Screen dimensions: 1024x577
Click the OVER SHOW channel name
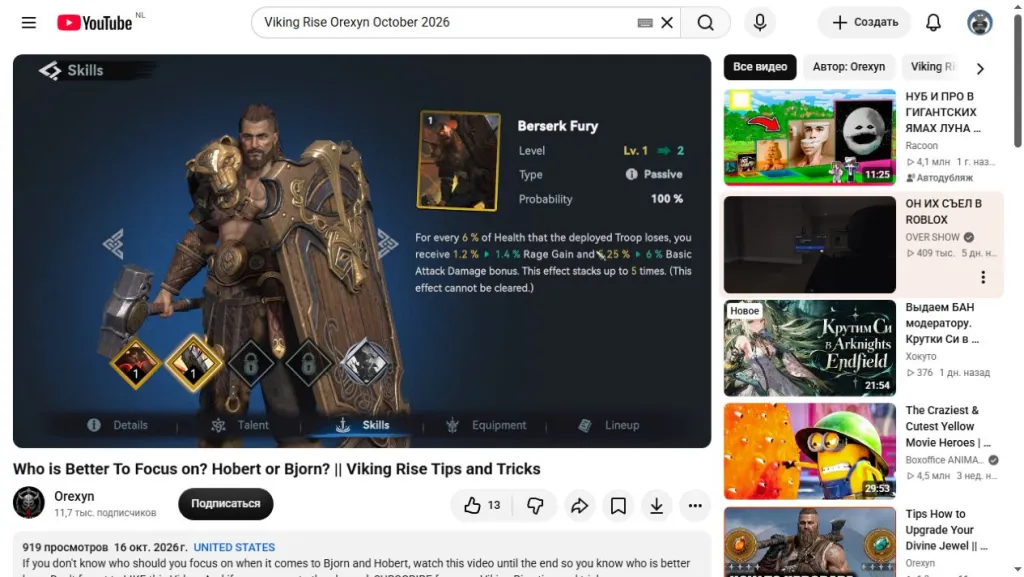(x=932, y=237)
